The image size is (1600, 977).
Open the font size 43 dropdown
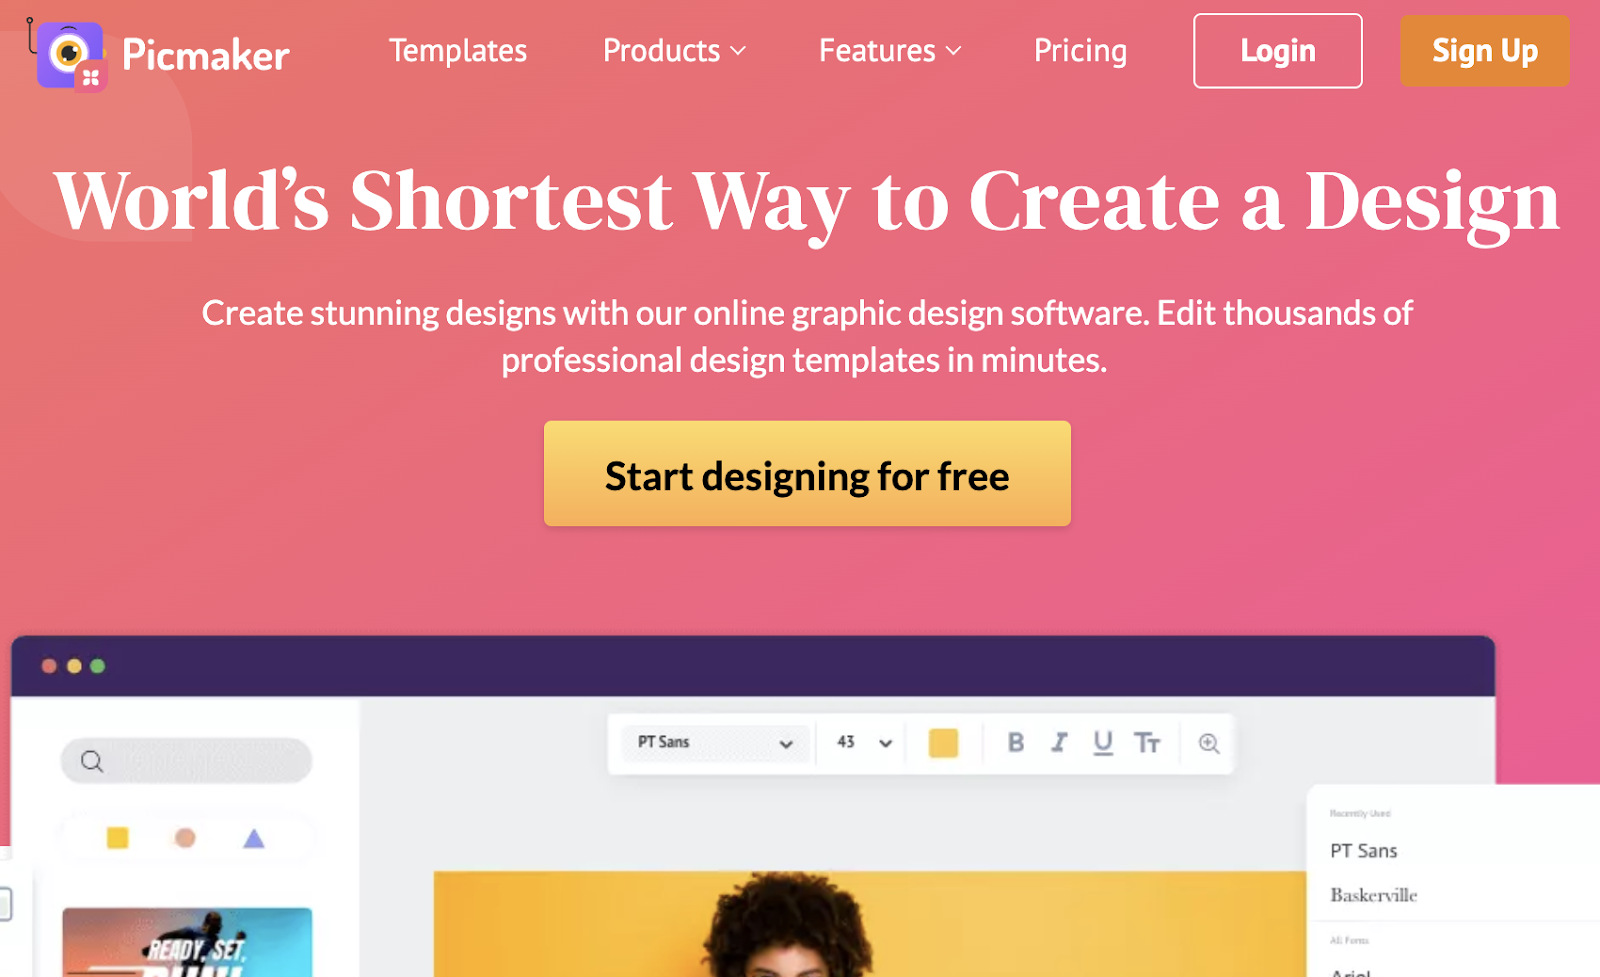click(863, 742)
